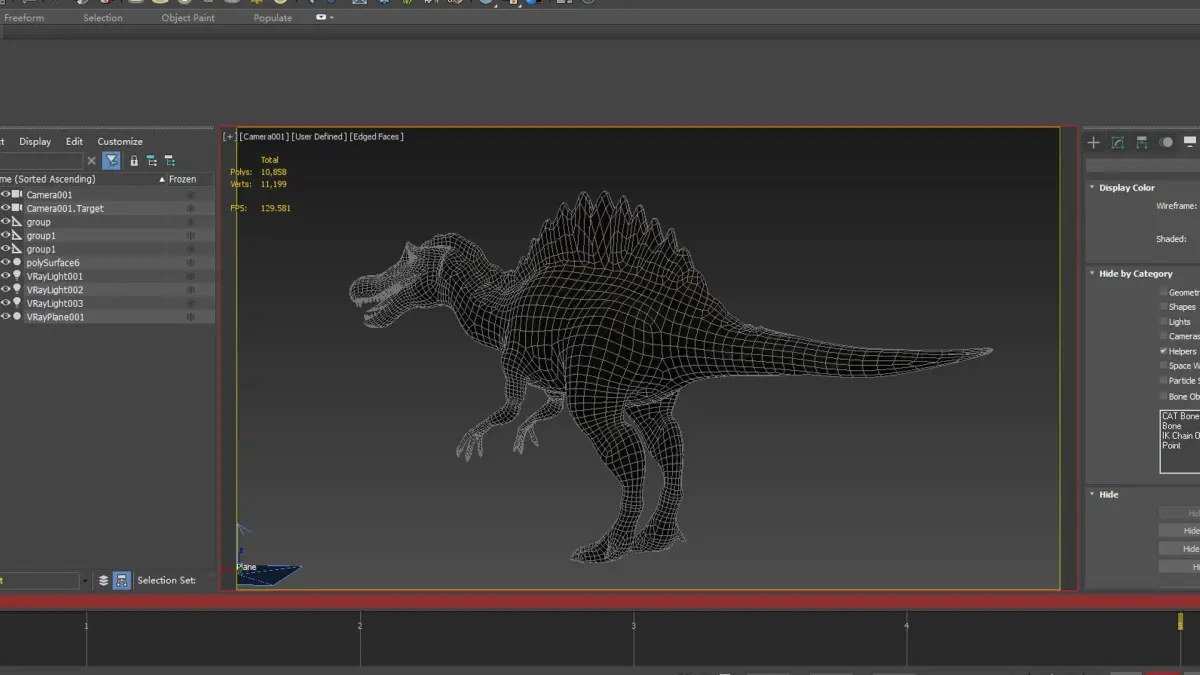Viewport: 1200px width, 675px height.
Task: Switch to the Display command panel tab
Action: coord(1190,143)
